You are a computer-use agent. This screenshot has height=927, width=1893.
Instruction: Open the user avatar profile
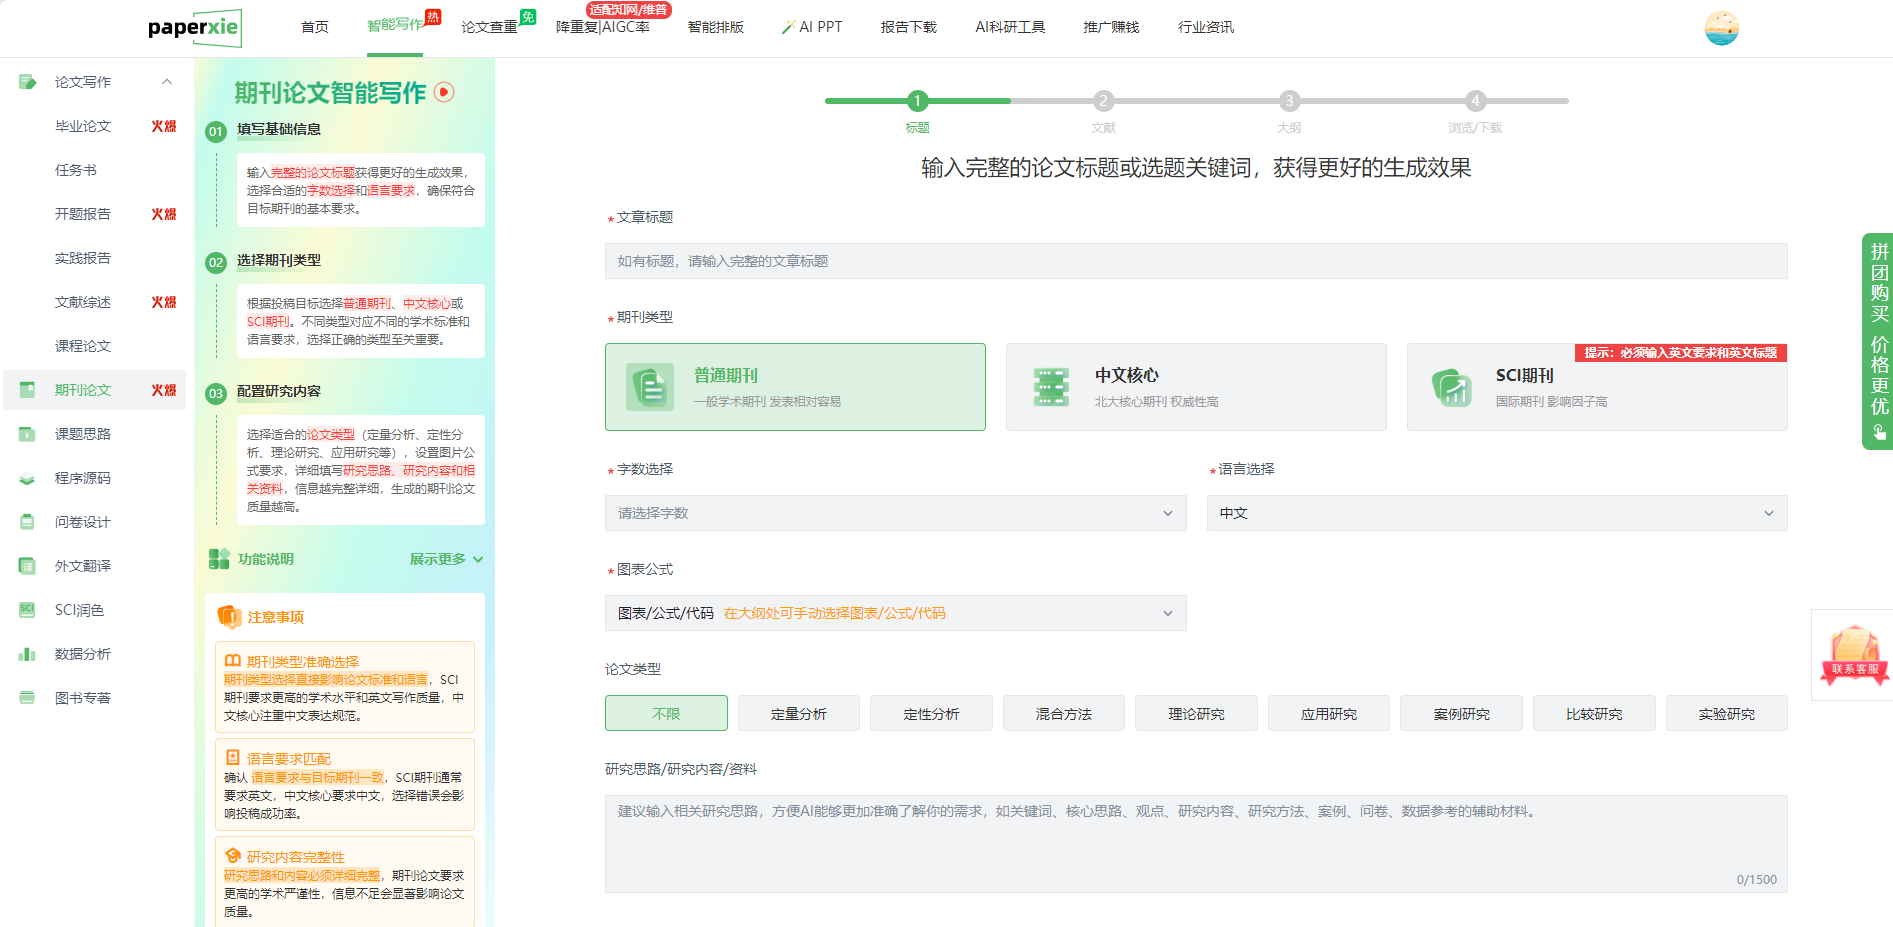click(x=1721, y=28)
